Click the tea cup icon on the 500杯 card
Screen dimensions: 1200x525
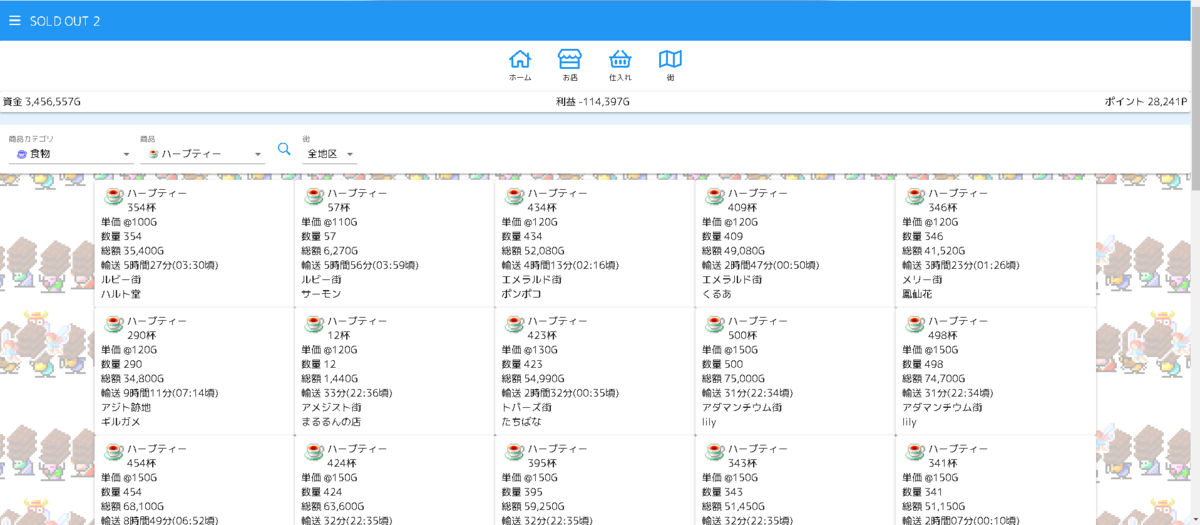coord(714,322)
